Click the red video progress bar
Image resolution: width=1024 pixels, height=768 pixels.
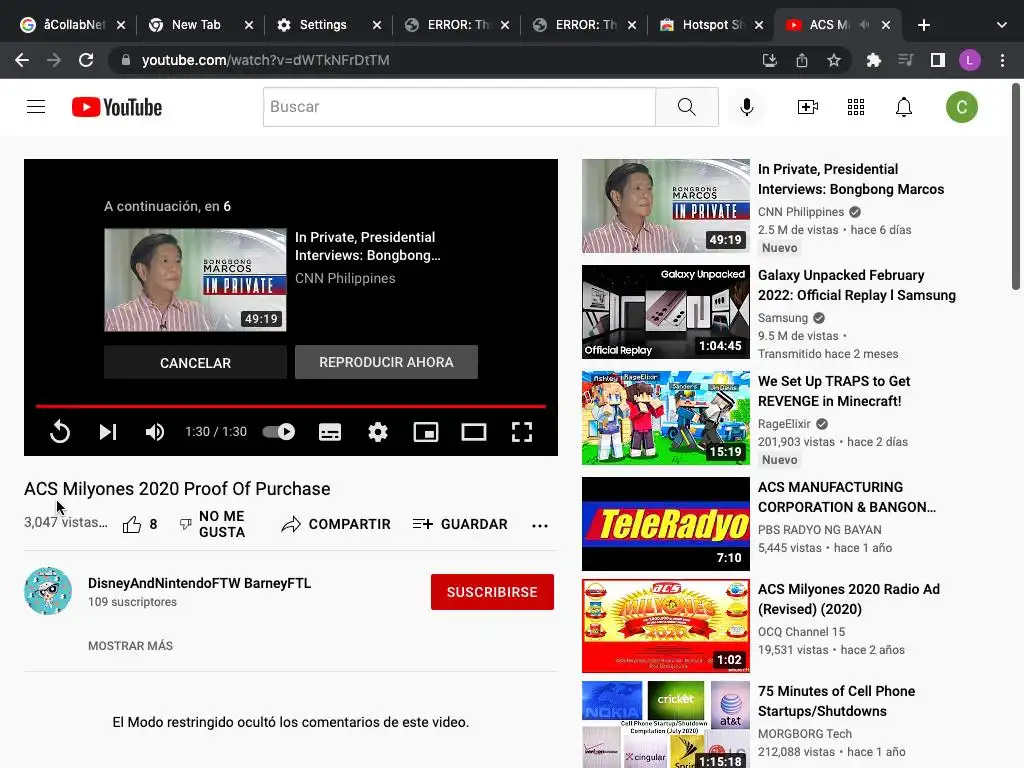pos(291,406)
